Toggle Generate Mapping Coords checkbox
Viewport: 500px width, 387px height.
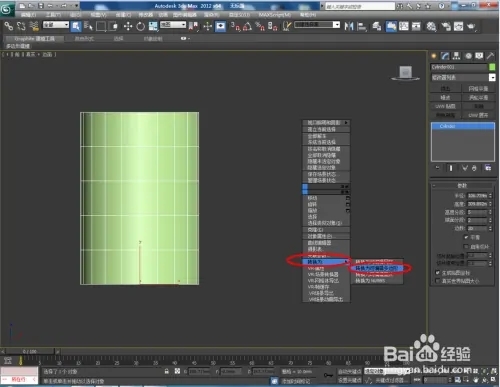point(438,273)
